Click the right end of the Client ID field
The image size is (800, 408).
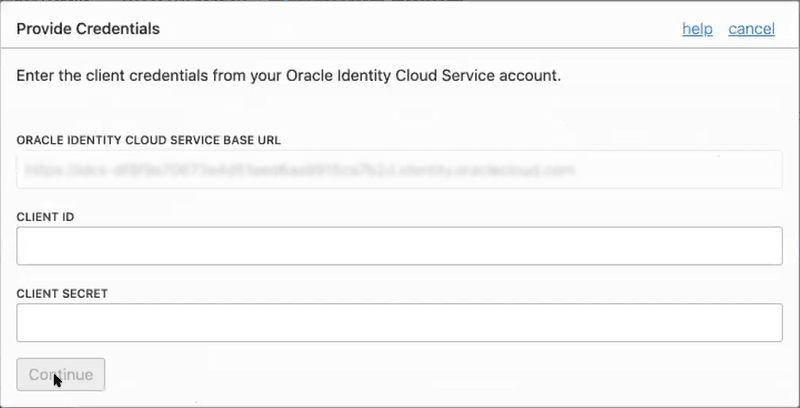tap(760, 245)
